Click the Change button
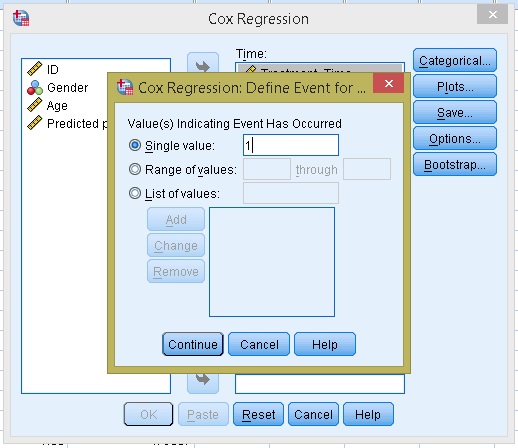The height and width of the screenshot is (448, 518). point(176,245)
